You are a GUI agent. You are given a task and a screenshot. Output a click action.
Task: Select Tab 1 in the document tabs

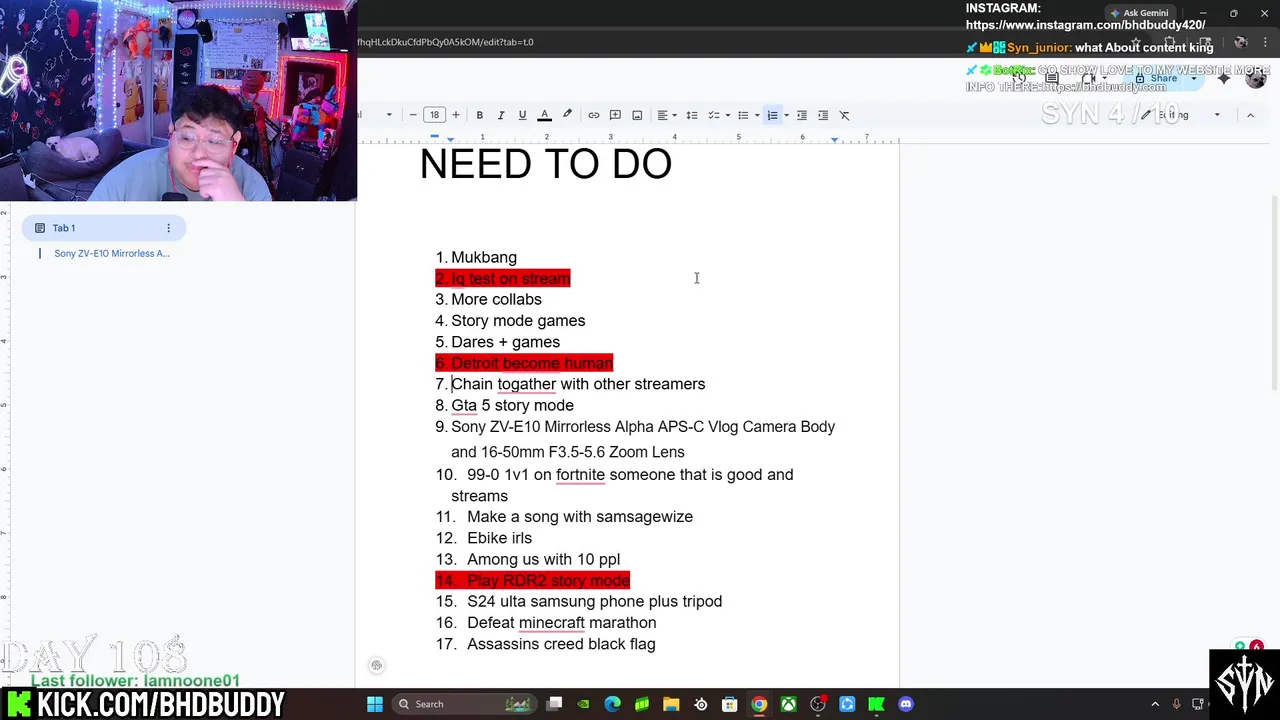tap(103, 228)
